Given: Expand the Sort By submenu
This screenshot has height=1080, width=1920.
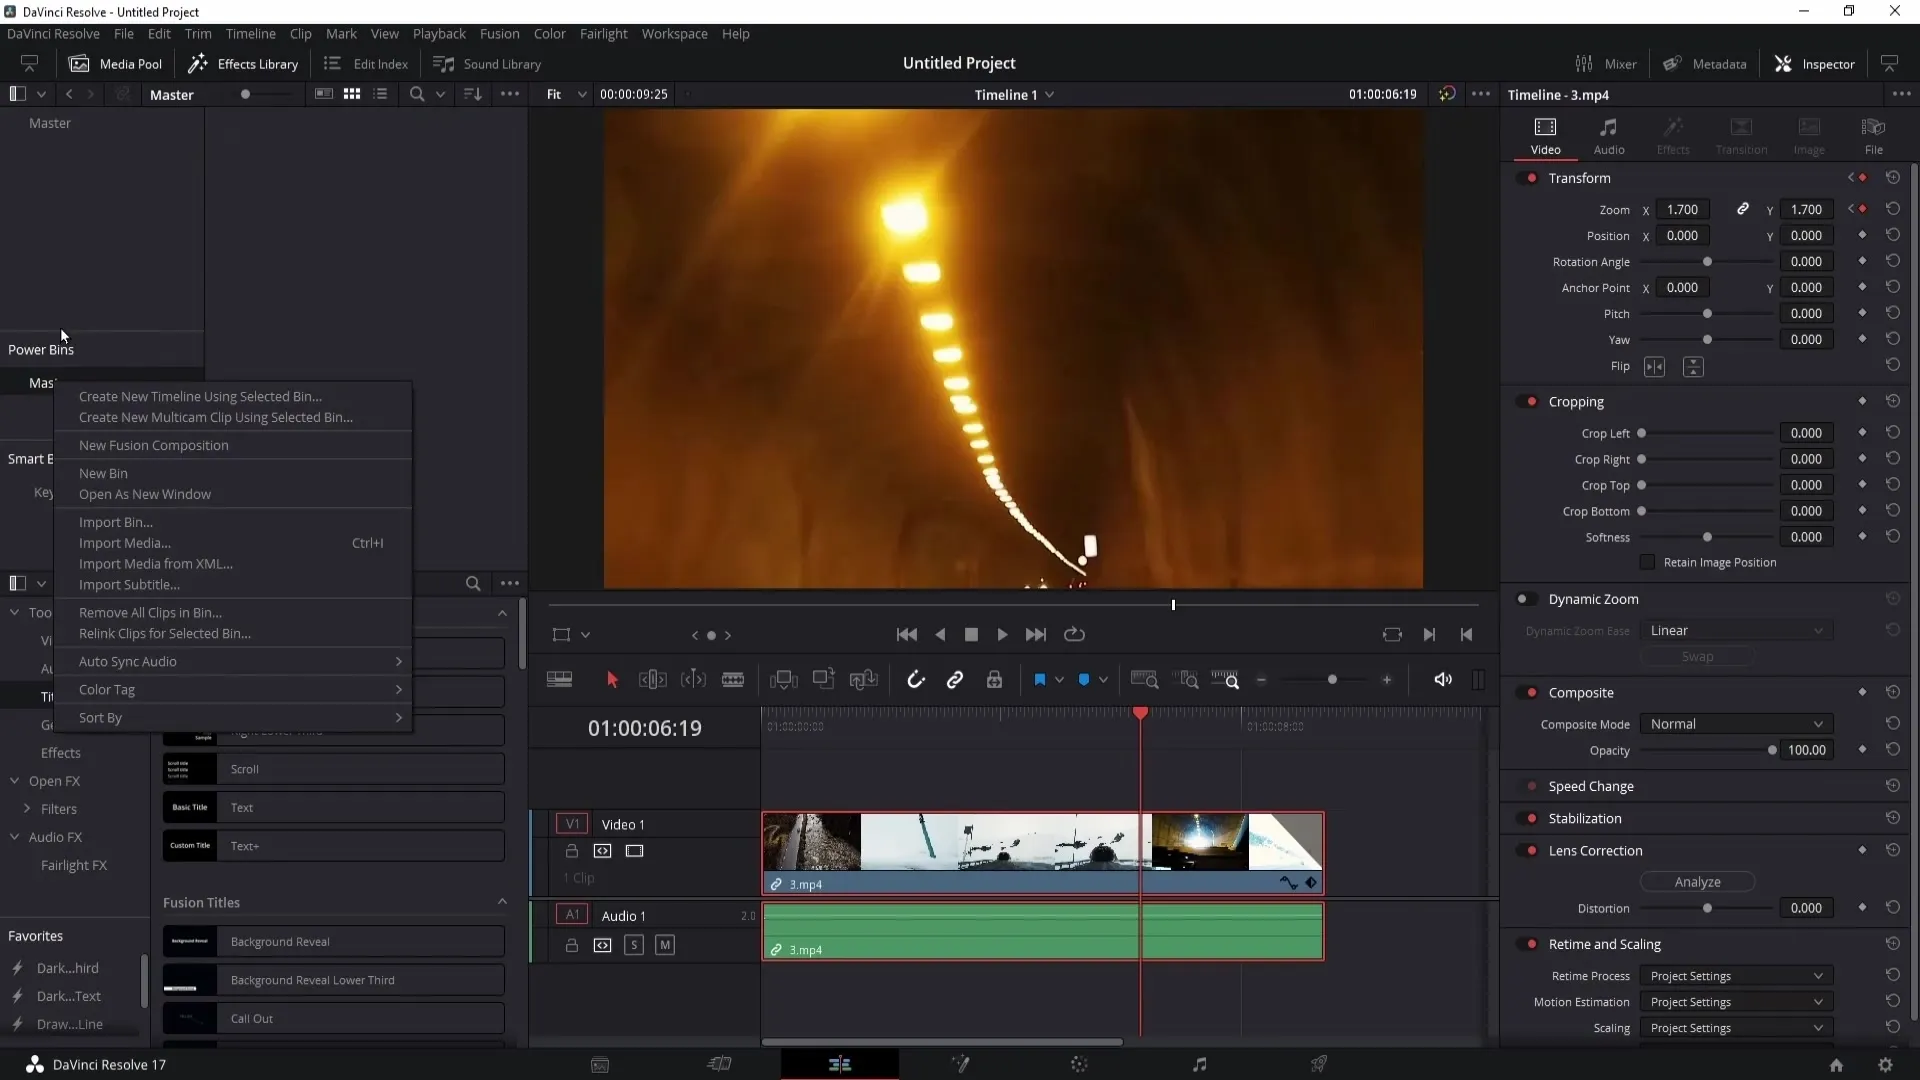Looking at the screenshot, I should (233, 718).
